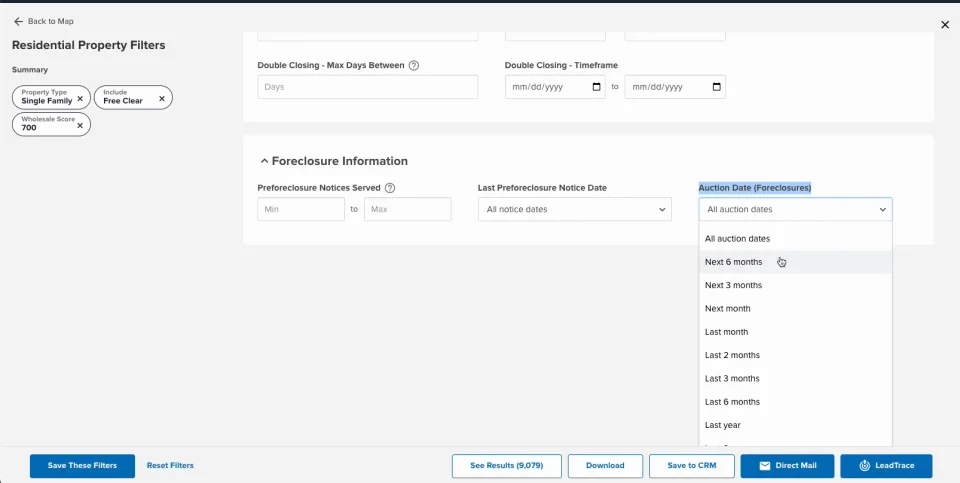
Task: Select Last year option
Action: [x=795, y=425]
